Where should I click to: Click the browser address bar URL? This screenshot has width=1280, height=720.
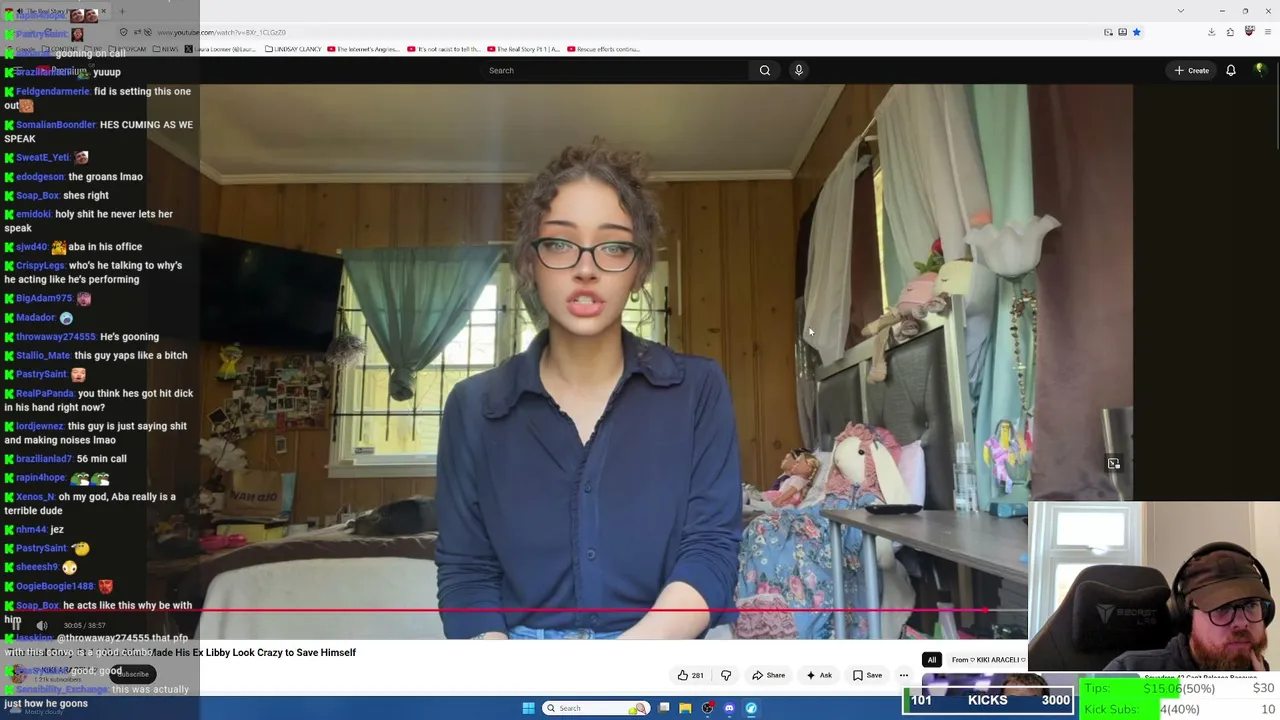(221, 33)
